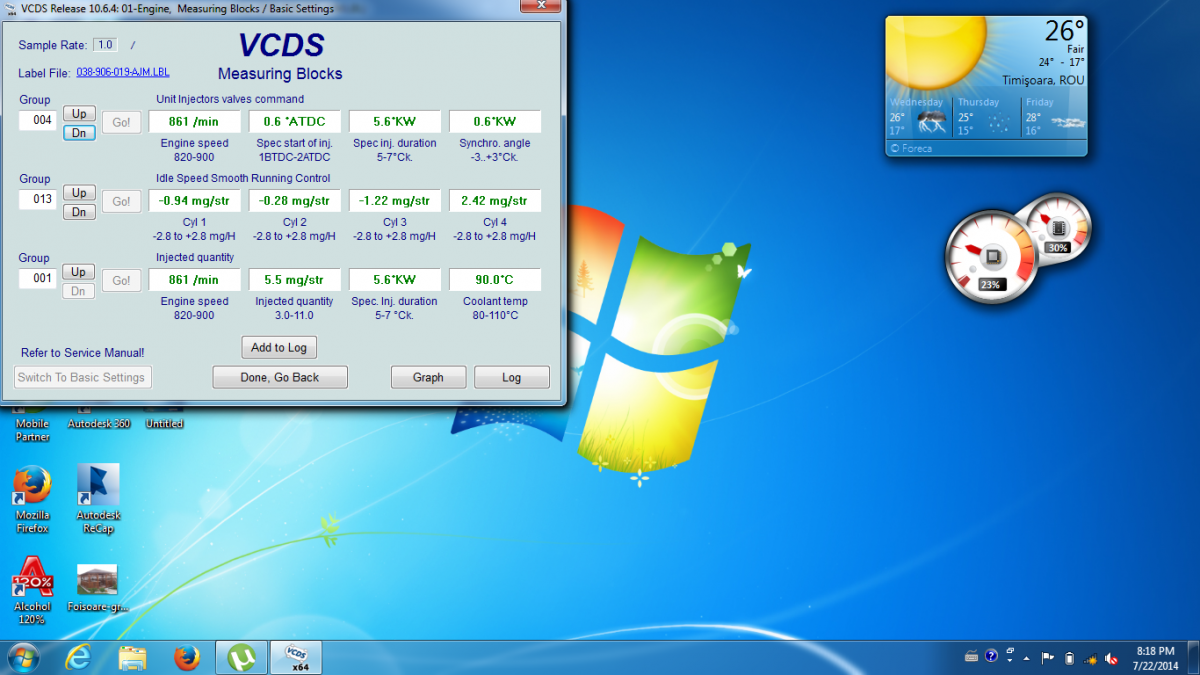This screenshot has height=675, width=1200.
Task: Click the group number field 001
Action: coord(38,279)
